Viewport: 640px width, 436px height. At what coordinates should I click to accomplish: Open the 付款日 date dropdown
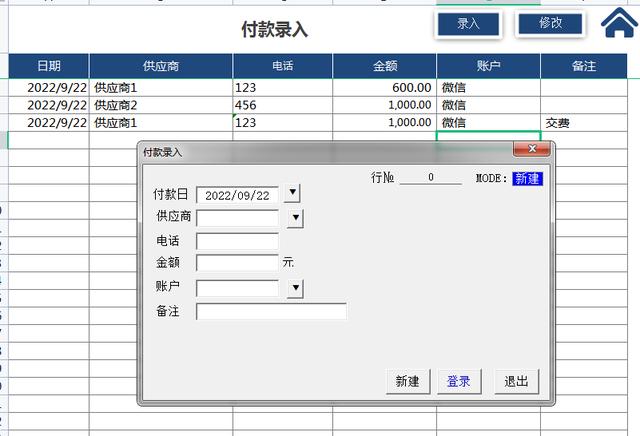tap(292, 193)
